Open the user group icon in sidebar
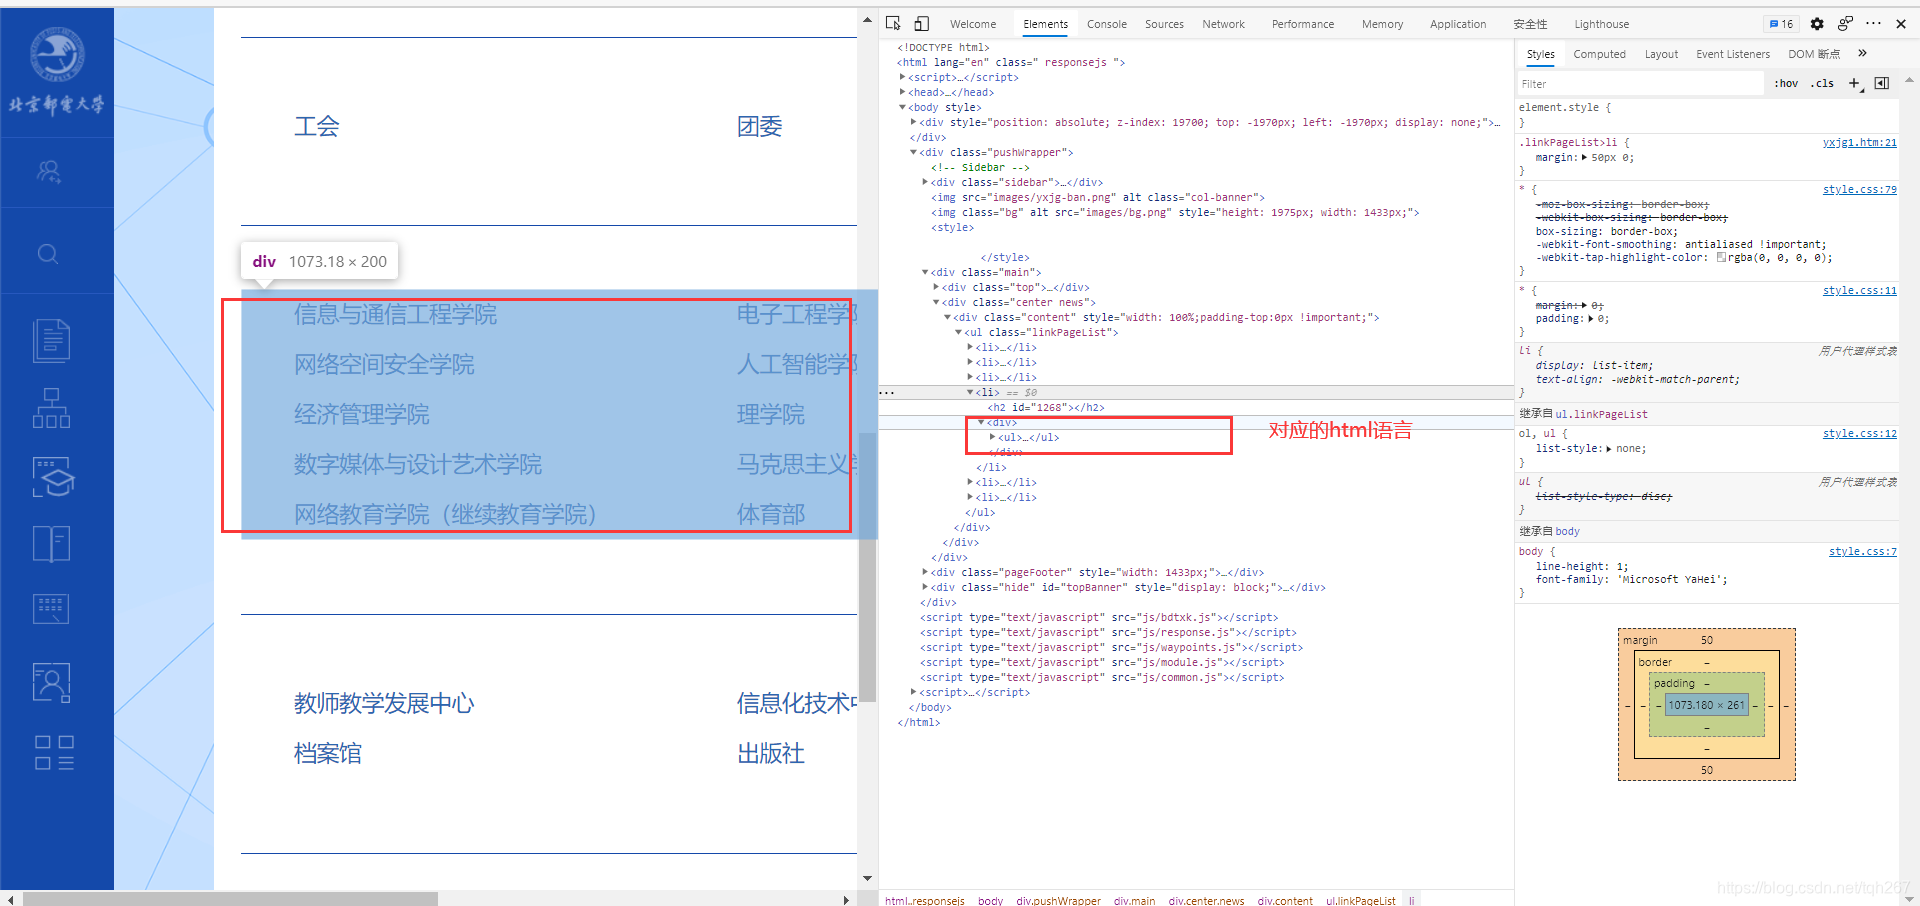 click(x=48, y=172)
